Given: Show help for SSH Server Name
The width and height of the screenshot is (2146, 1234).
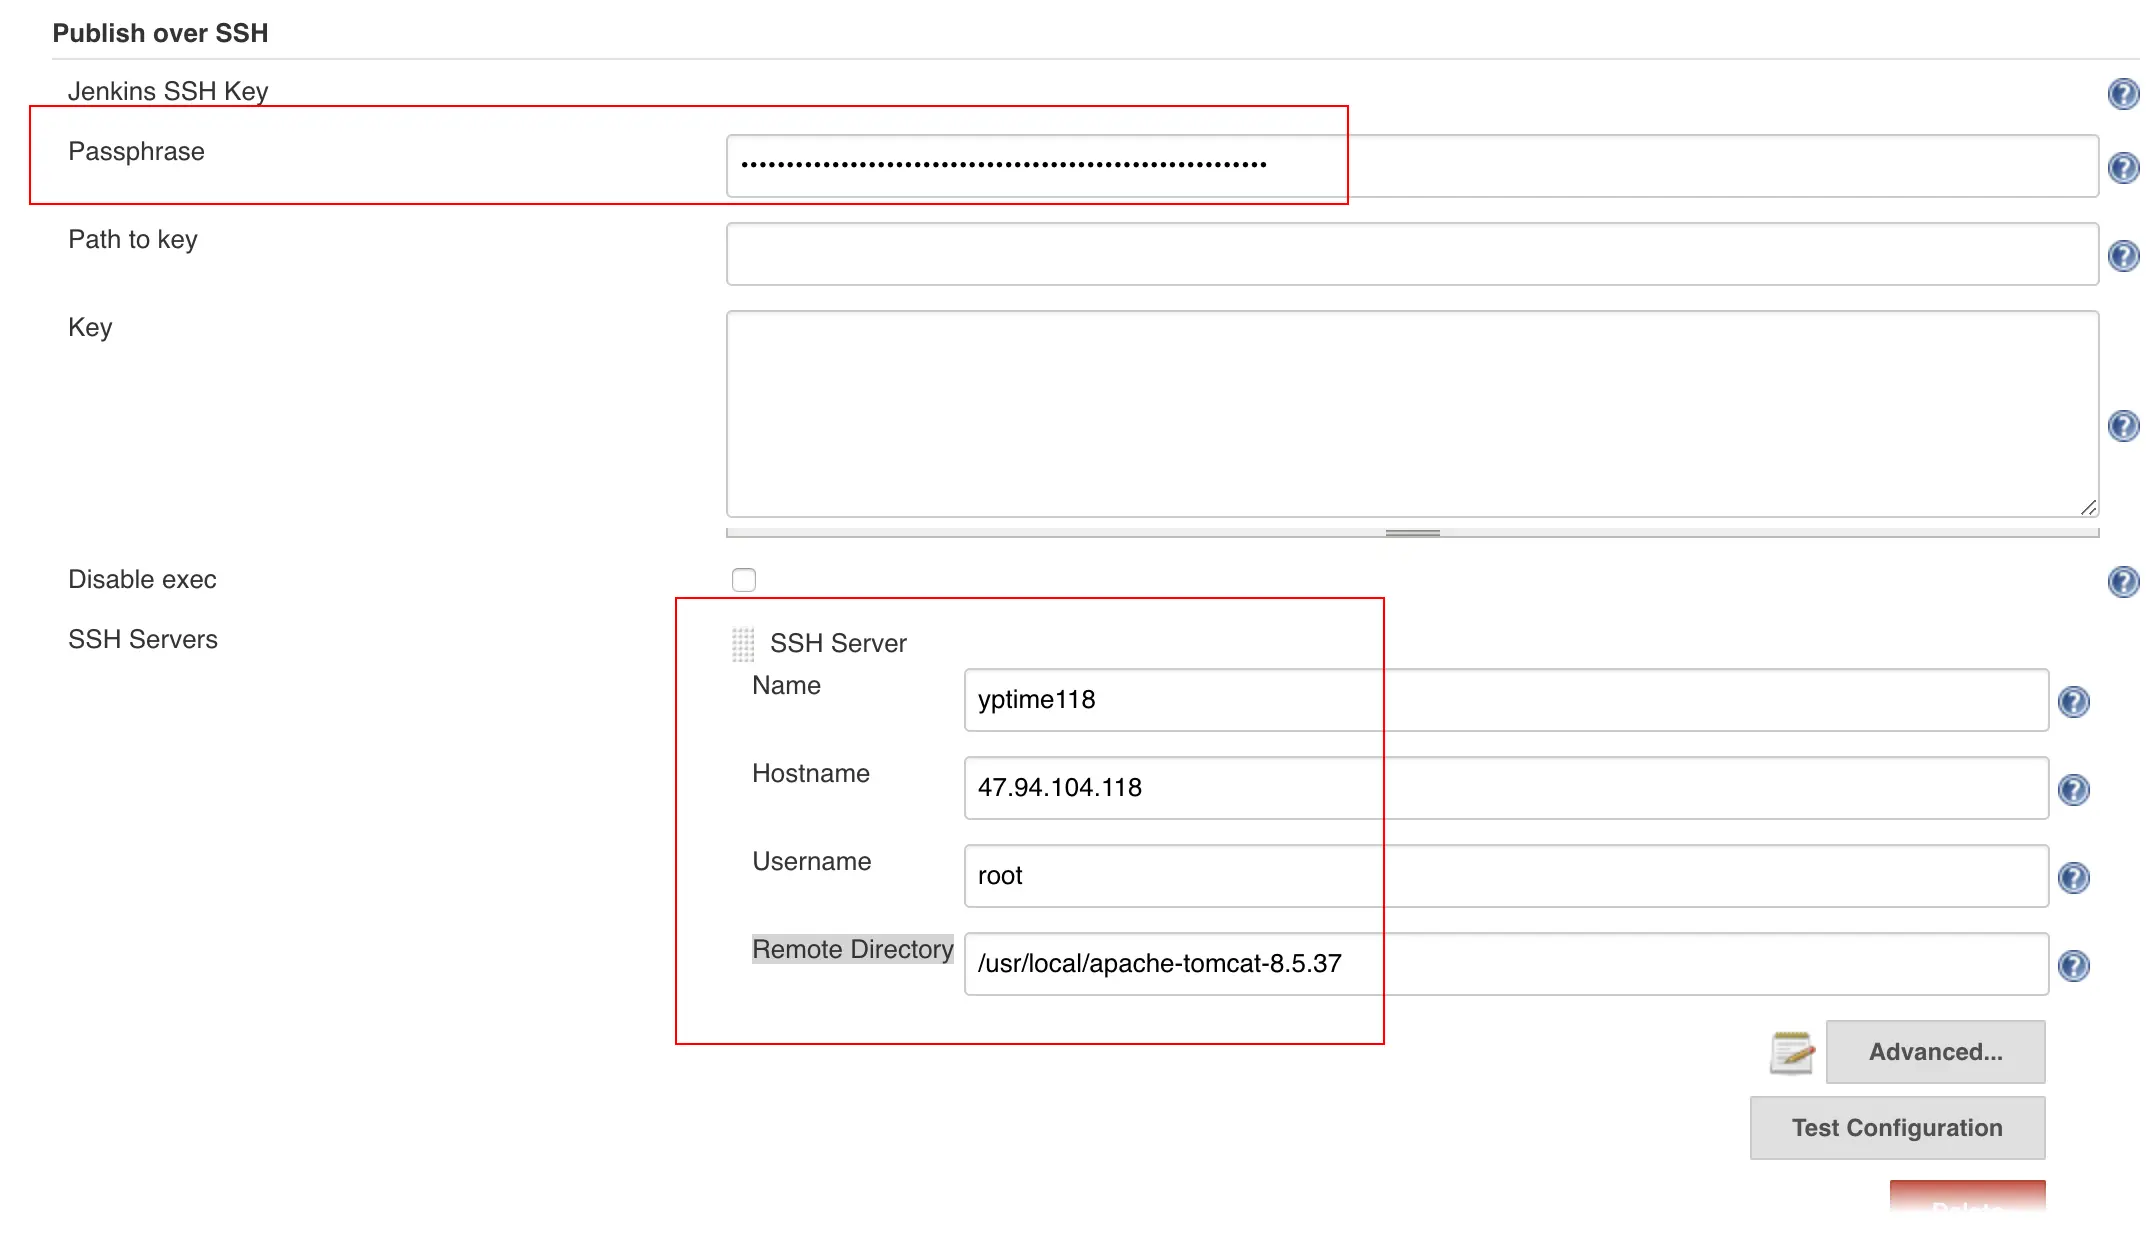Looking at the screenshot, I should click(x=2073, y=702).
